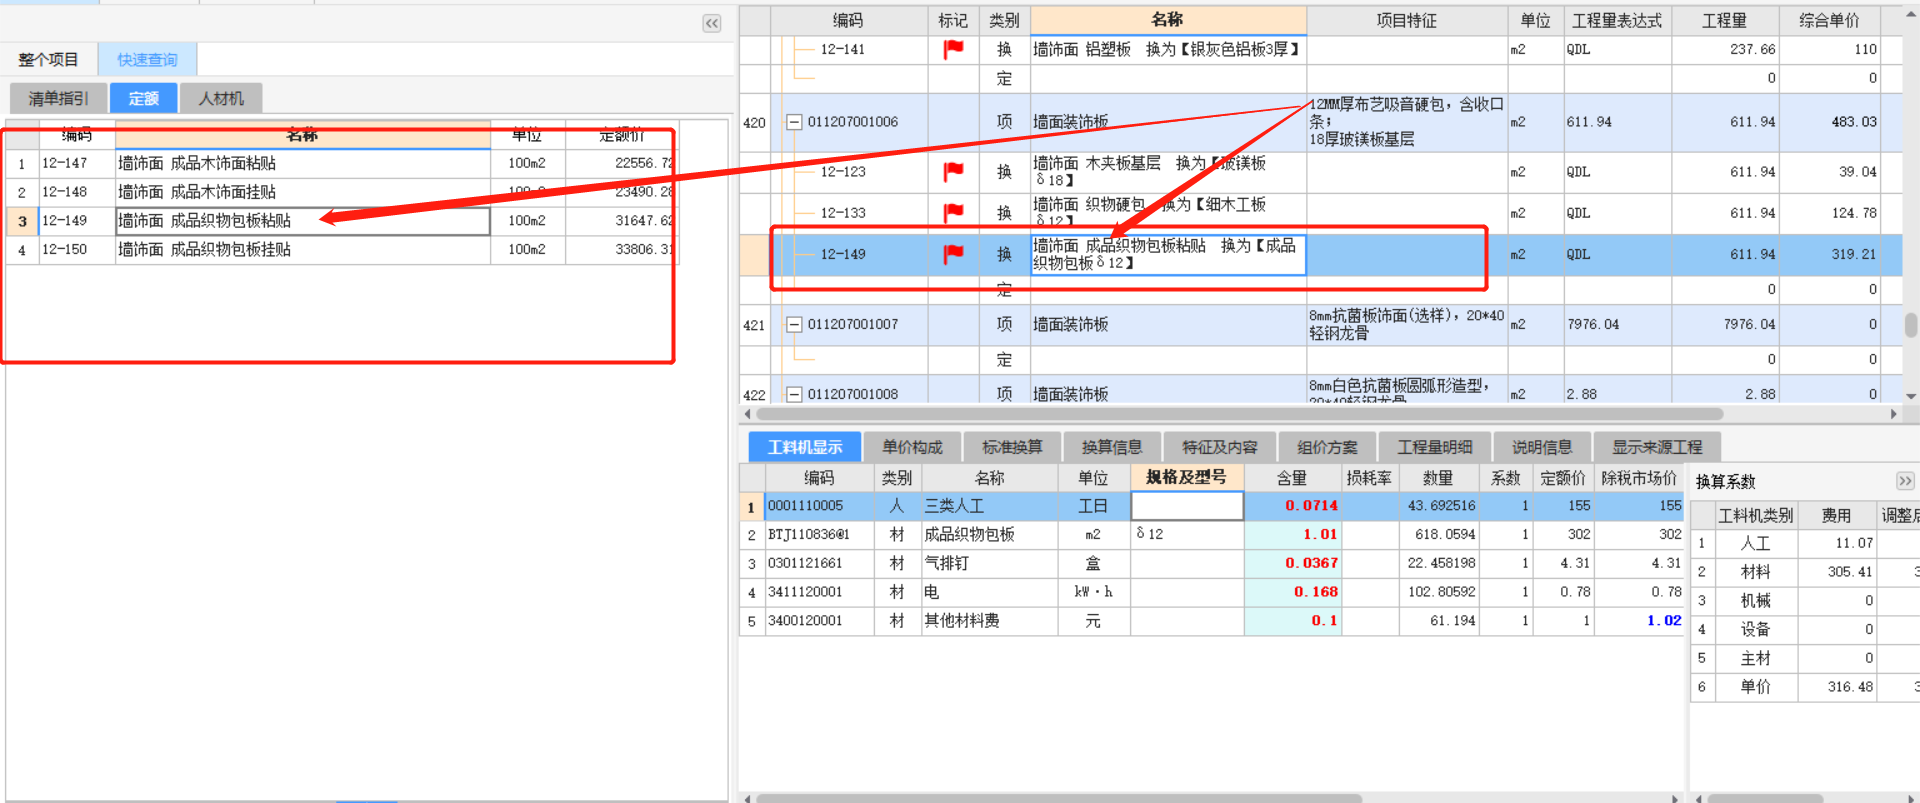1920x803 pixels.
Task: Switch to the 人材机 tab
Action: 221,98
